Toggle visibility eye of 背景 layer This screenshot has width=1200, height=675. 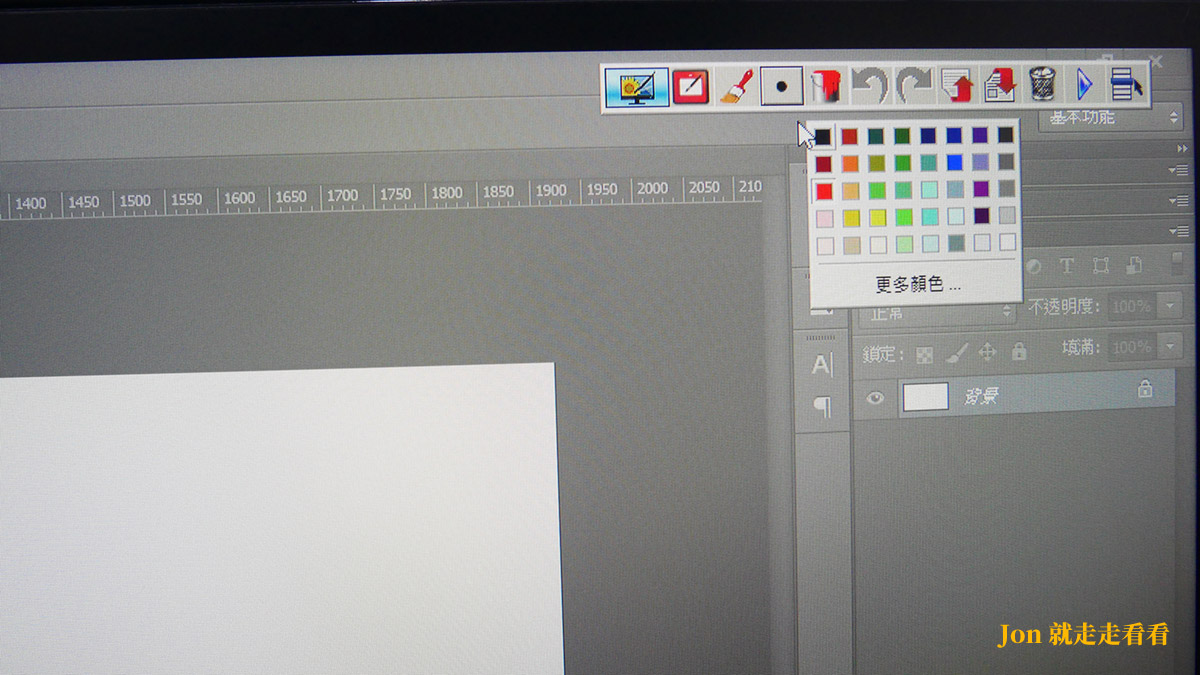click(876, 398)
